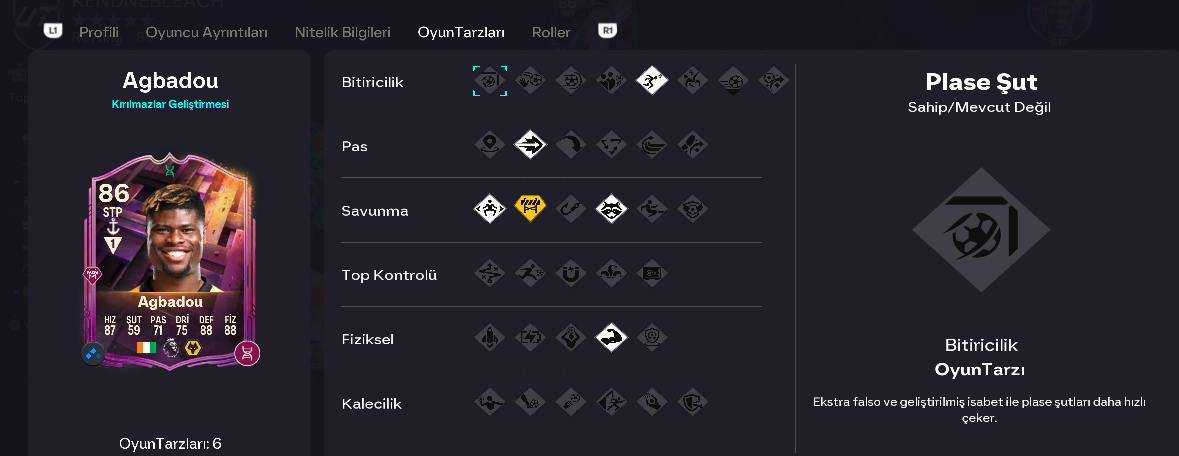Select the battery Relentless icon in Fiziksel
Image resolution: width=1179 pixels, height=456 pixels.
tap(530, 338)
